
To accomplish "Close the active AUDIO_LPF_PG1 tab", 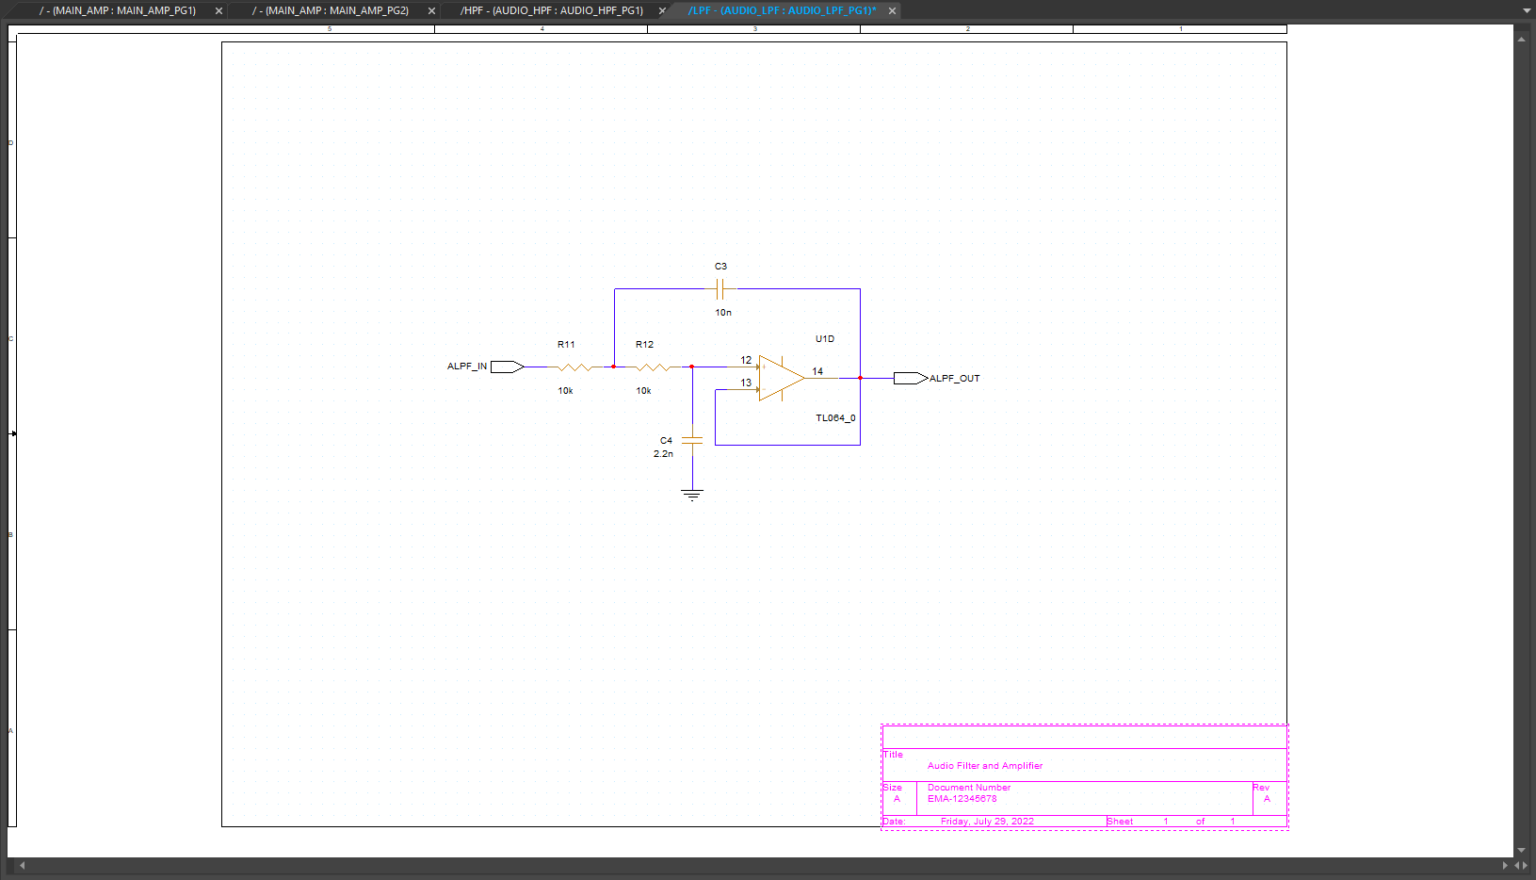I will tap(892, 11).
